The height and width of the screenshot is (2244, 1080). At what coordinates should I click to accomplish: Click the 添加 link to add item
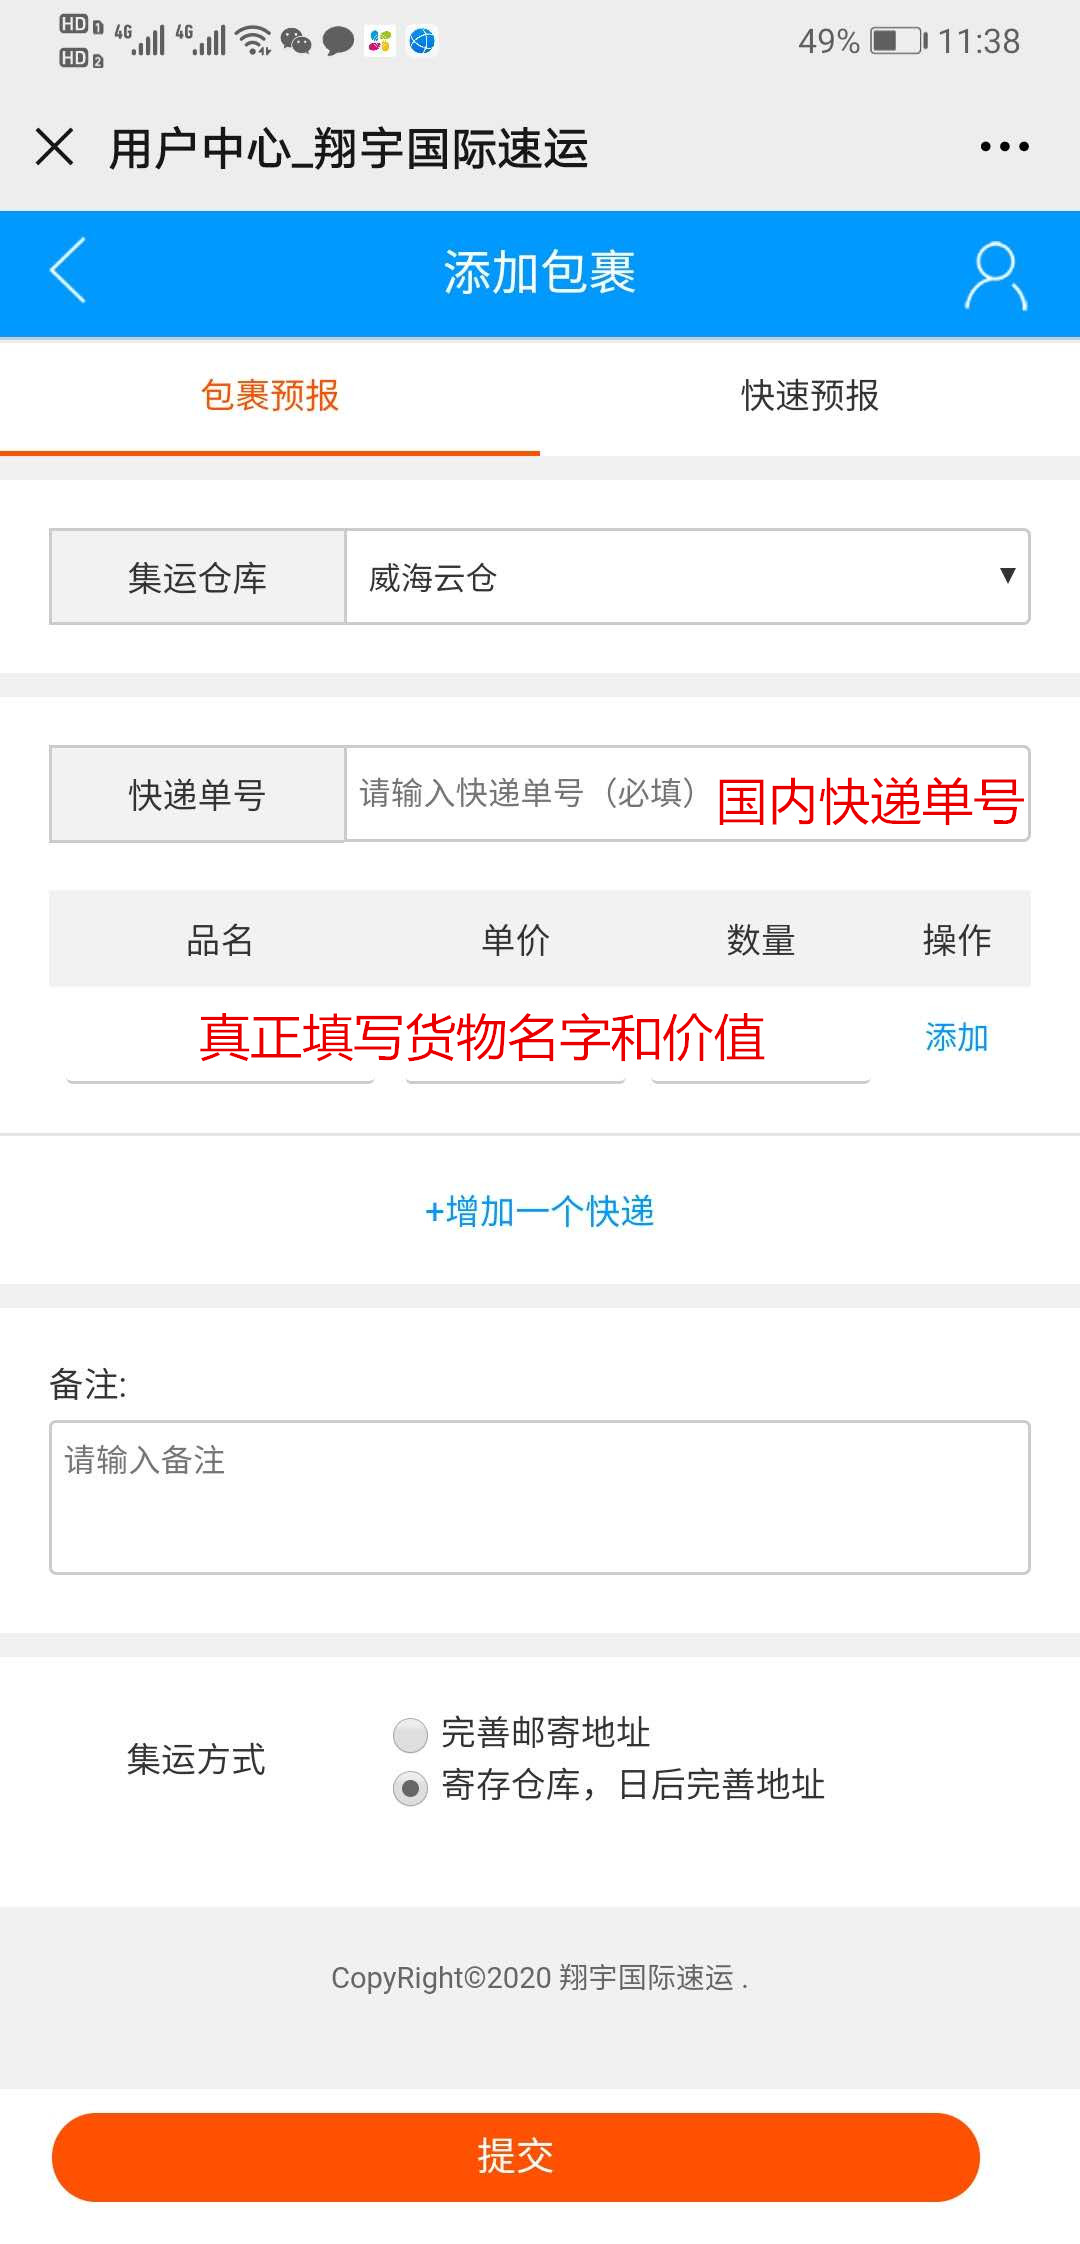pos(956,1038)
